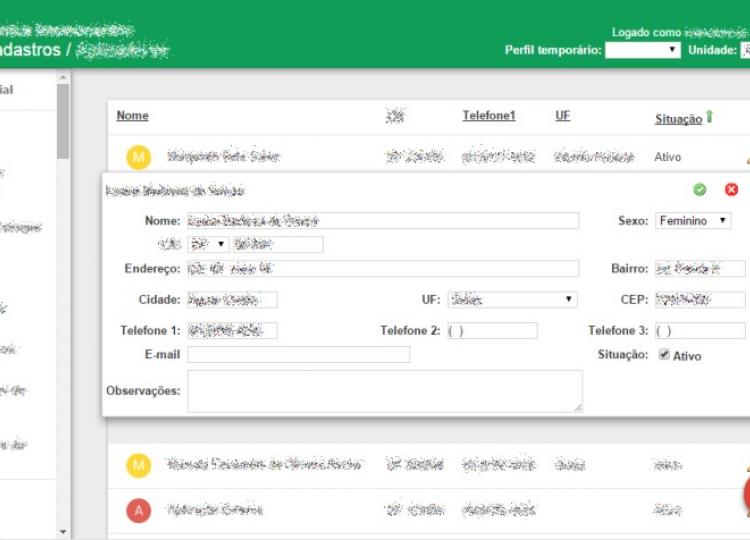Click the Bairro input field
The image size is (750, 540).
click(x=700, y=268)
